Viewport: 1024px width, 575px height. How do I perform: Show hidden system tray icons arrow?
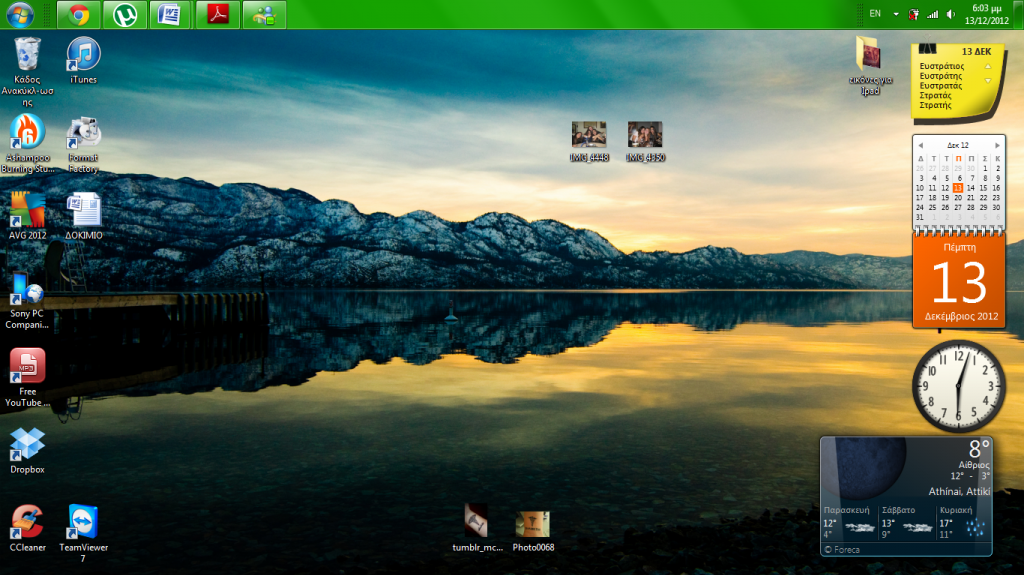coord(896,14)
